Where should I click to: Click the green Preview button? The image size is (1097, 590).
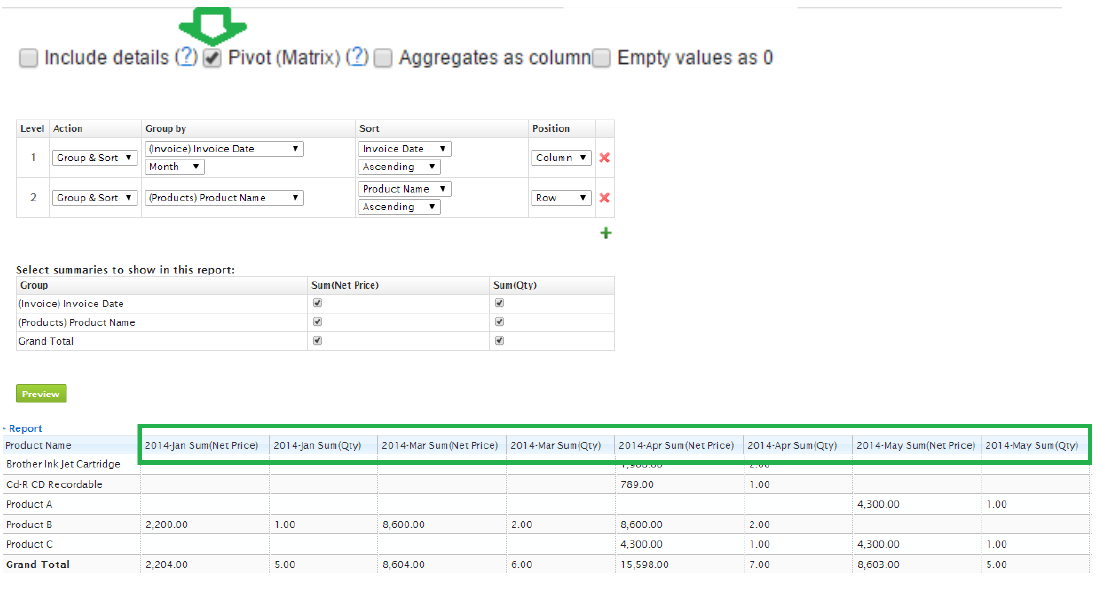(x=41, y=394)
